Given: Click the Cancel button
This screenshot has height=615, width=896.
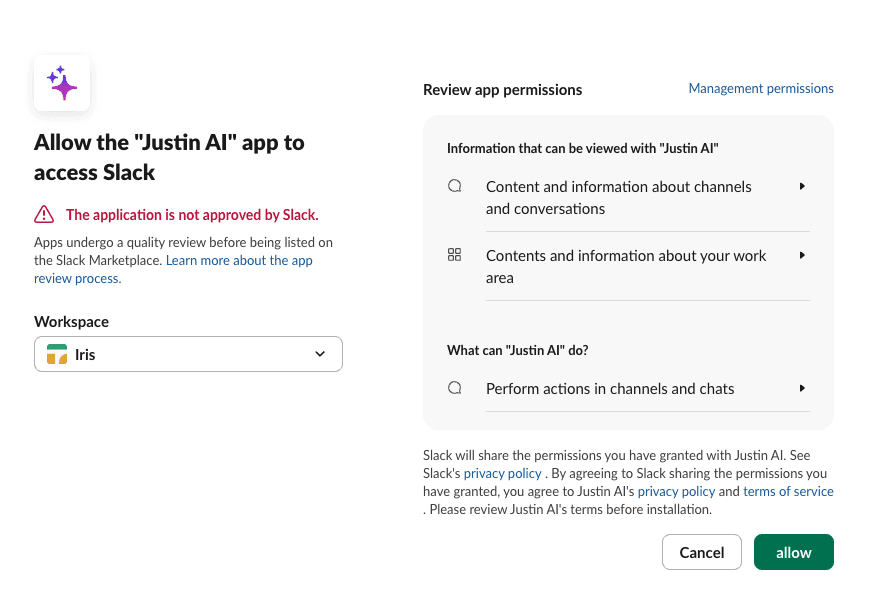Looking at the screenshot, I should point(702,552).
